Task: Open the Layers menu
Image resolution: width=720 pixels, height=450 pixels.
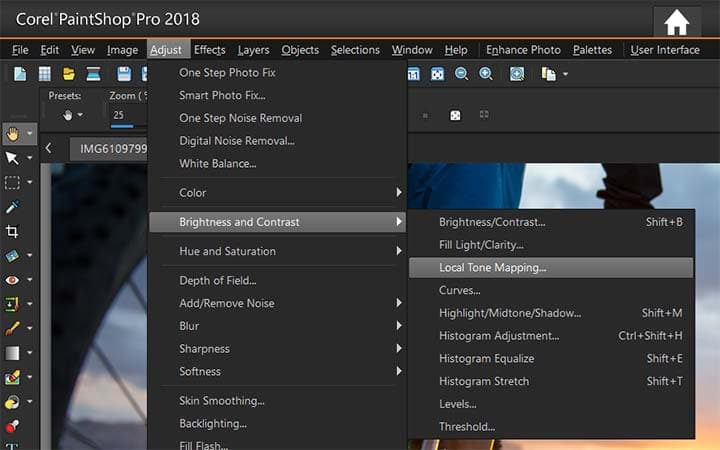Action: pos(253,50)
